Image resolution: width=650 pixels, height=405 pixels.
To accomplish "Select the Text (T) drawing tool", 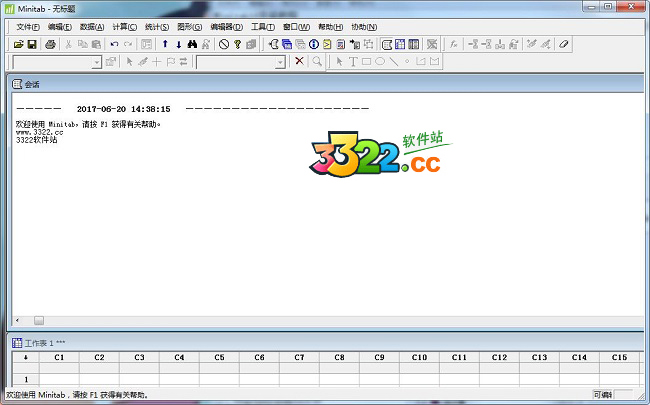I will 353,62.
